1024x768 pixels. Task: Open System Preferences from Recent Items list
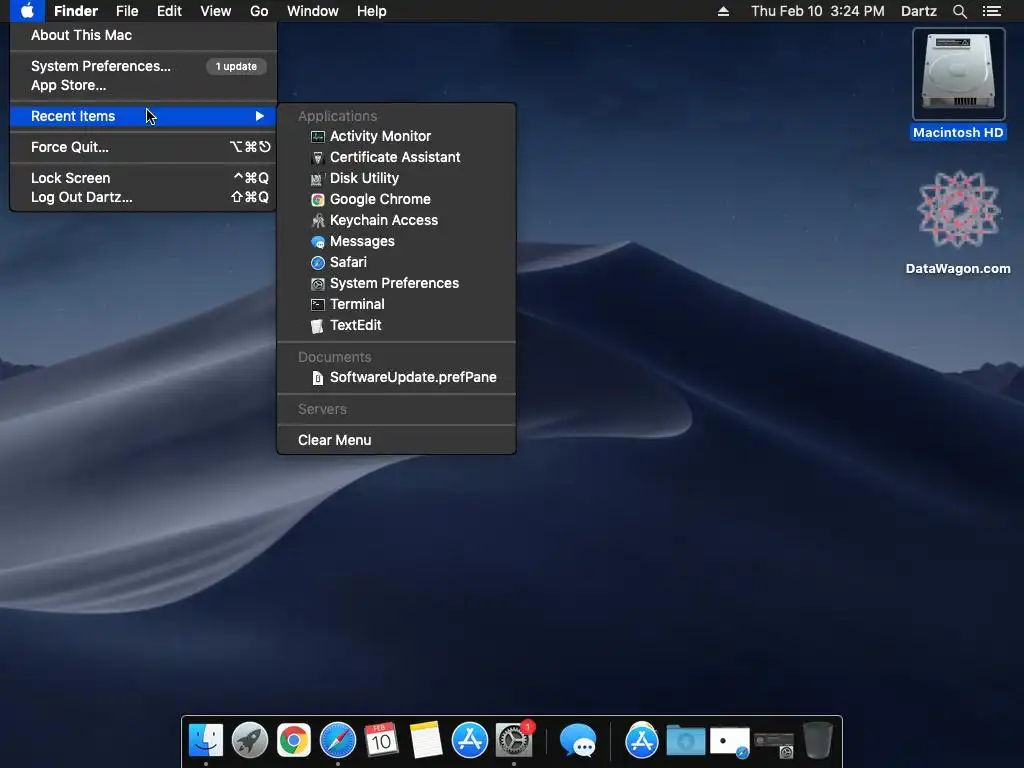(396, 283)
